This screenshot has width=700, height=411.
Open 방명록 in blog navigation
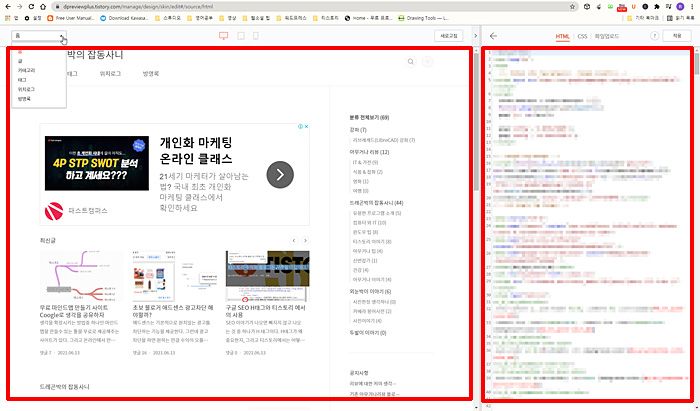(151, 74)
